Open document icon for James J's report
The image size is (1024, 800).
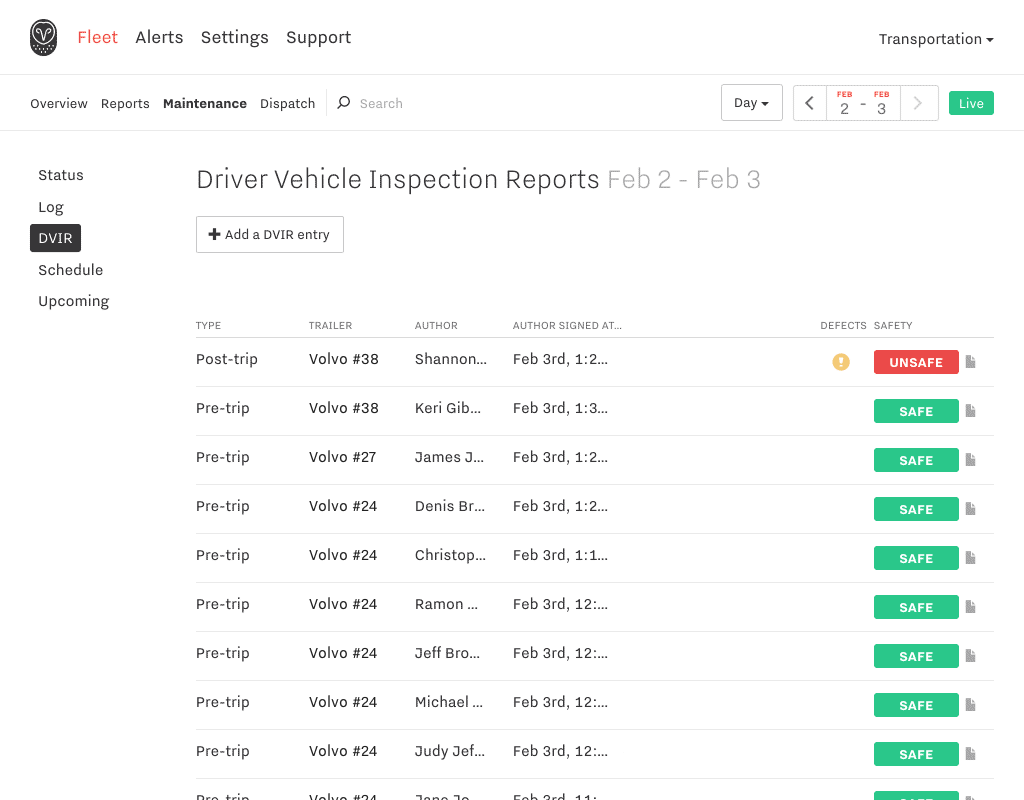coord(970,460)
